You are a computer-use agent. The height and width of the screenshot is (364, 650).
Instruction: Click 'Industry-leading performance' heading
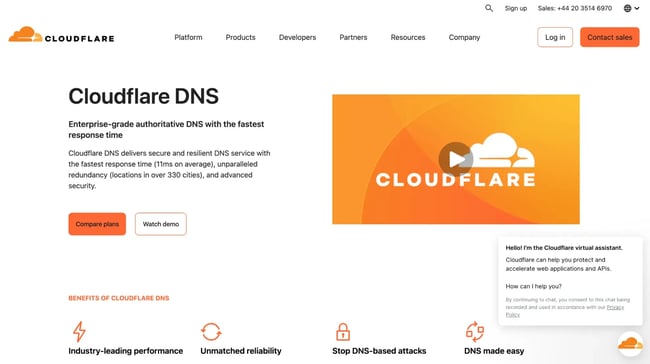coord(126,351)
